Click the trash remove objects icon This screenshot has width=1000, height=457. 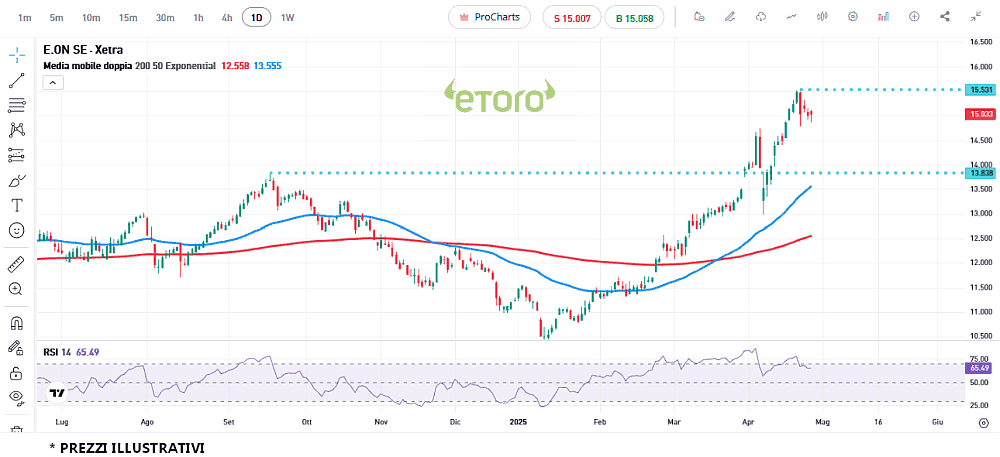17,429
